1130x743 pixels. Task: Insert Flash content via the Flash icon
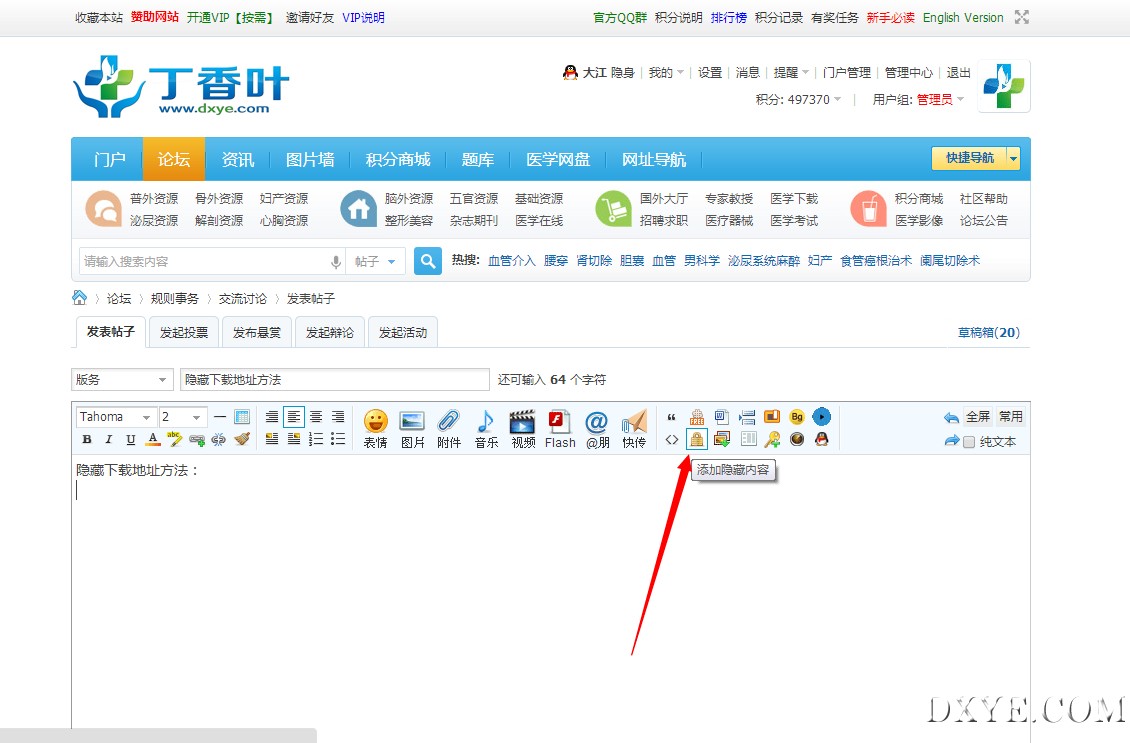point(559,427)
